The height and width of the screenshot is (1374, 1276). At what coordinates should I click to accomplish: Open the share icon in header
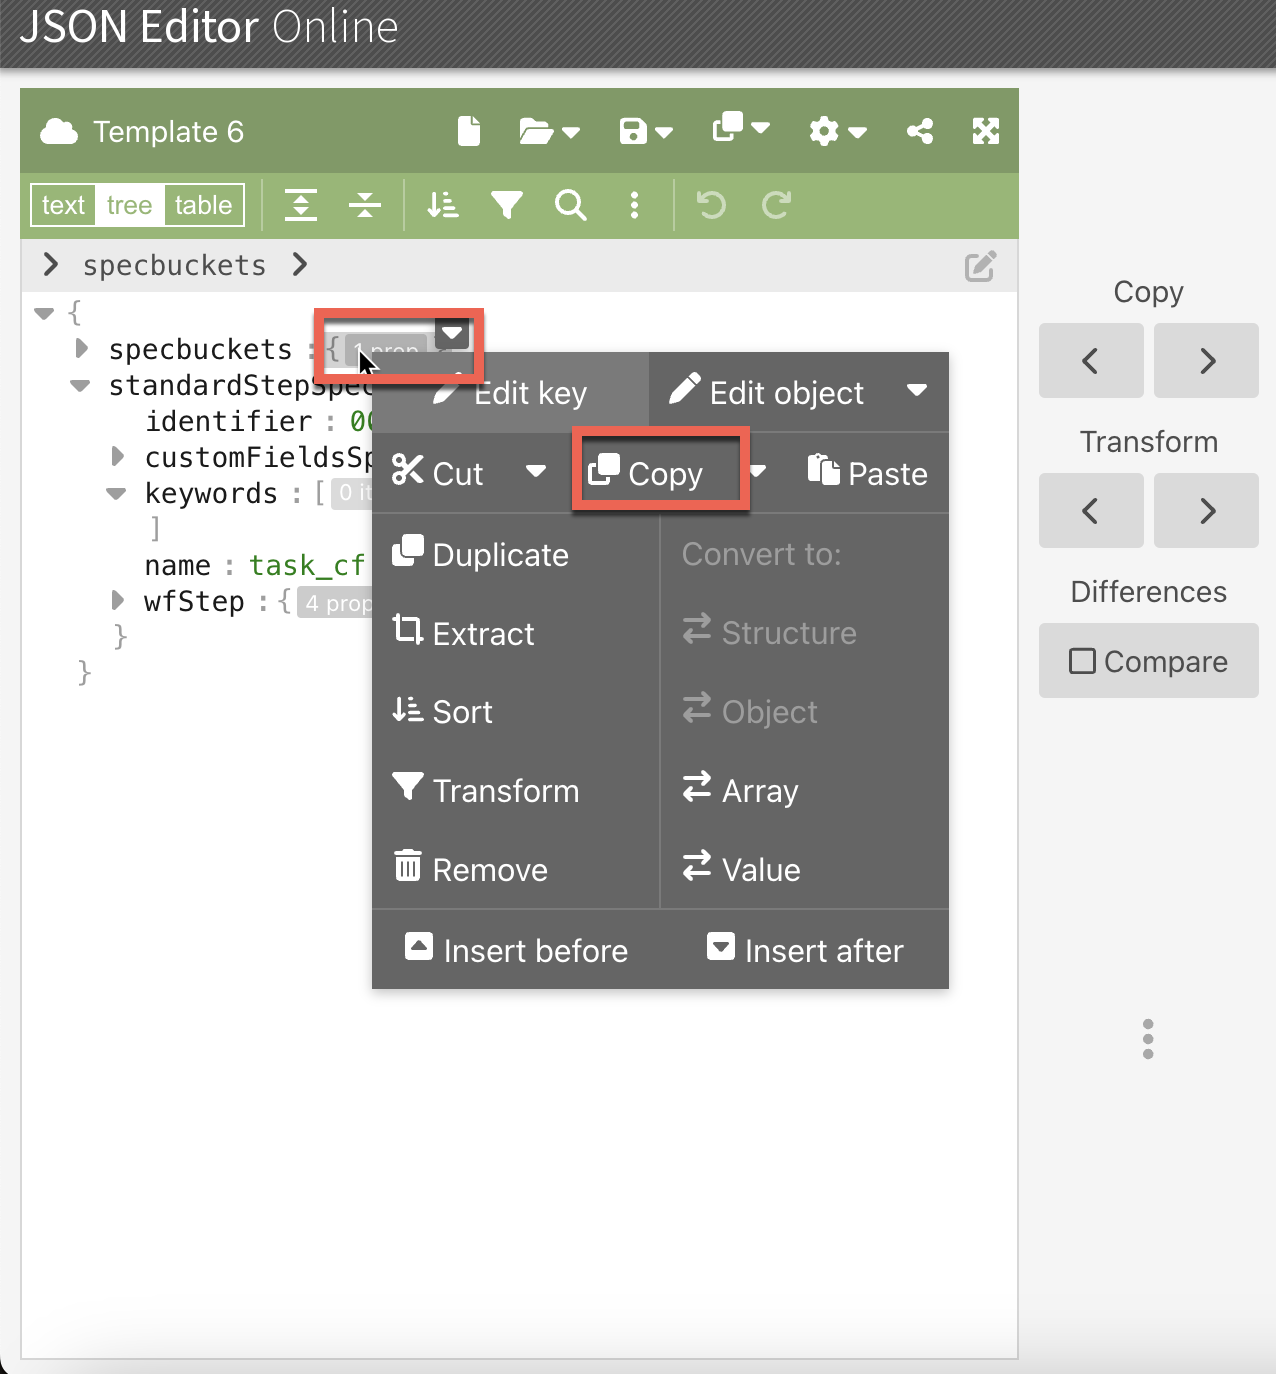(919, 131)
